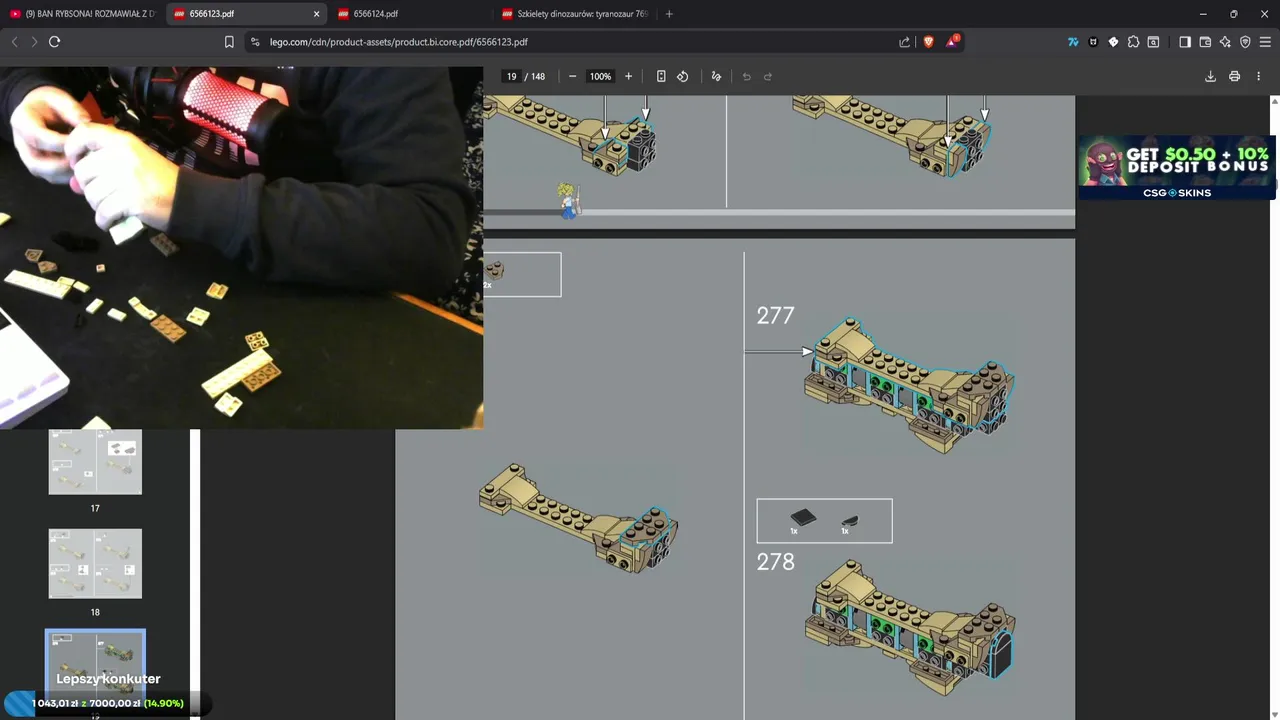Open the blue 7TV extension
The width and height of the screenshot is (1280, 720).
[1073, 42]
